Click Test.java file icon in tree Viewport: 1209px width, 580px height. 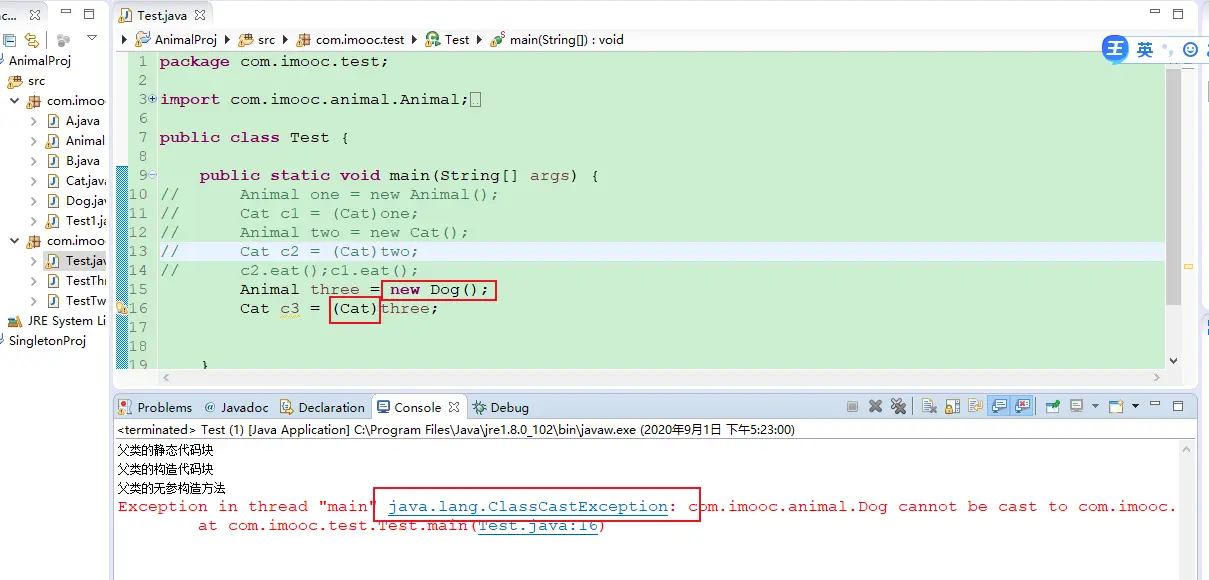[x=54, y=260]
